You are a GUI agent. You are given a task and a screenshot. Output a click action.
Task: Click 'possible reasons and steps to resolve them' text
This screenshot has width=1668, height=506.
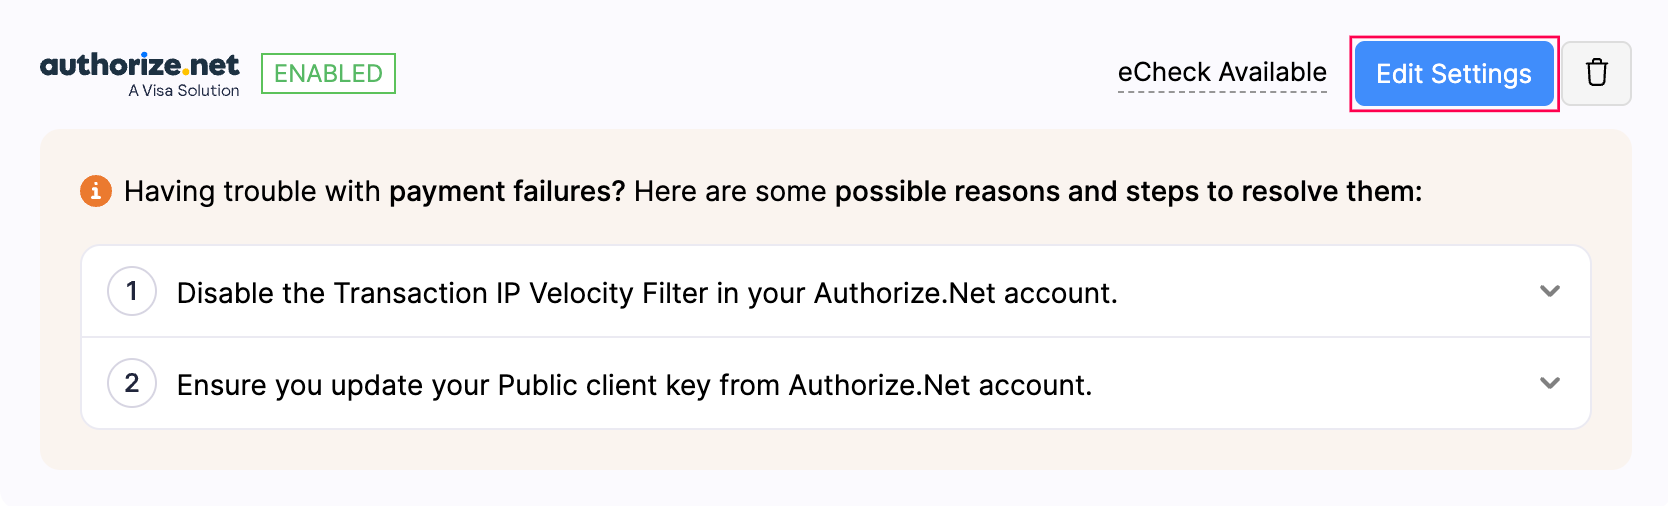(x=1128, y=191)
